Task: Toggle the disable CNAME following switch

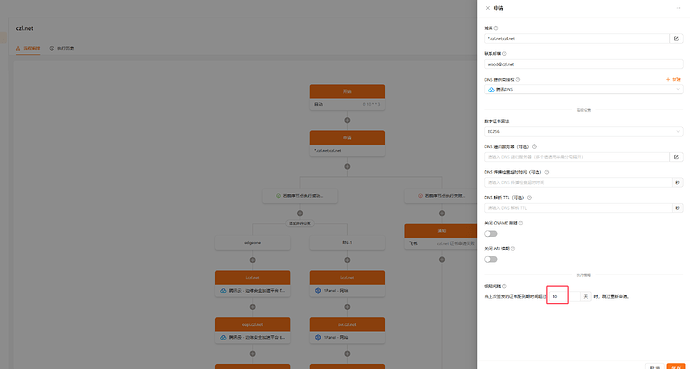Action: (x=491, y=234)
